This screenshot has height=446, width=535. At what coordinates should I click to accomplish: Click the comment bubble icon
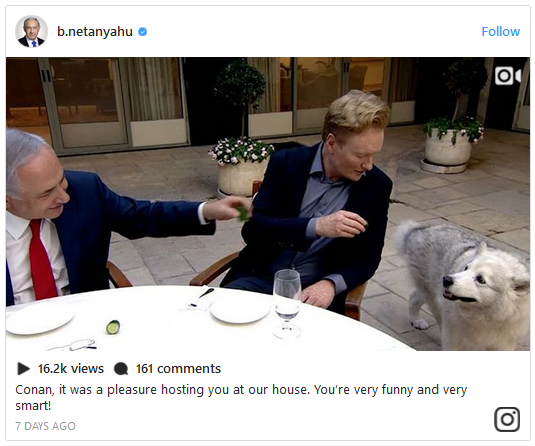[x=121, y=369]
